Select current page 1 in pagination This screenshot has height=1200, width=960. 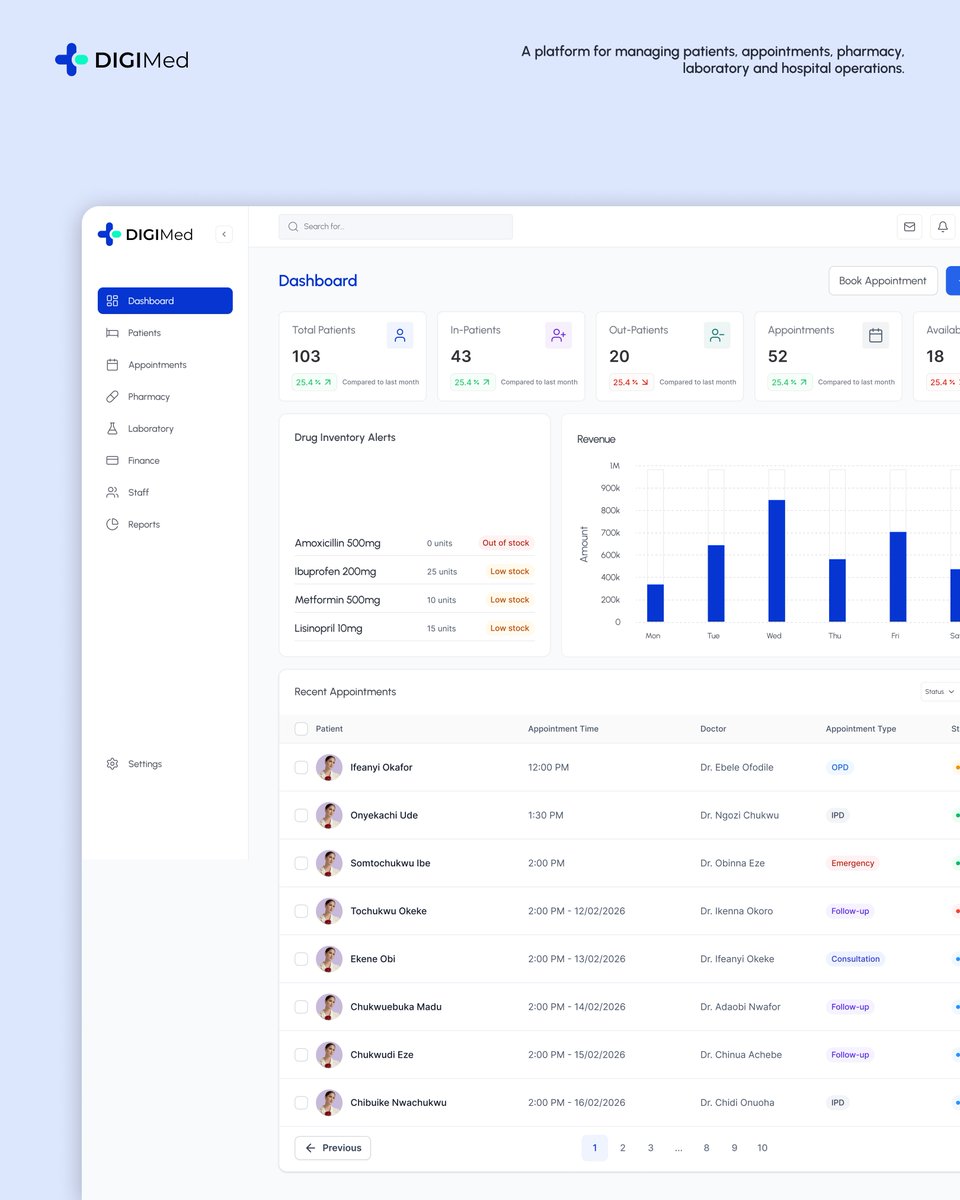point(594,1148)
